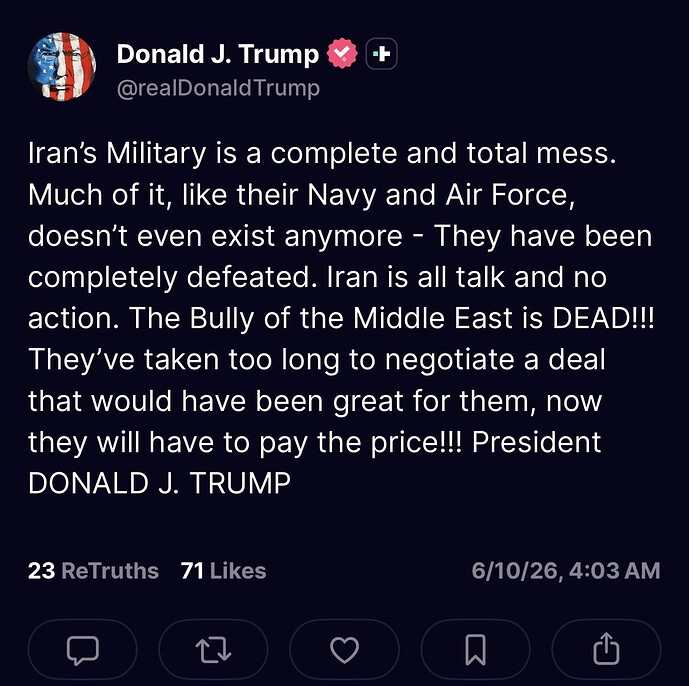This screenshot has width=689, height=686.
Task: Select the "Navy and Air Force" line
Action: [301, 195]
